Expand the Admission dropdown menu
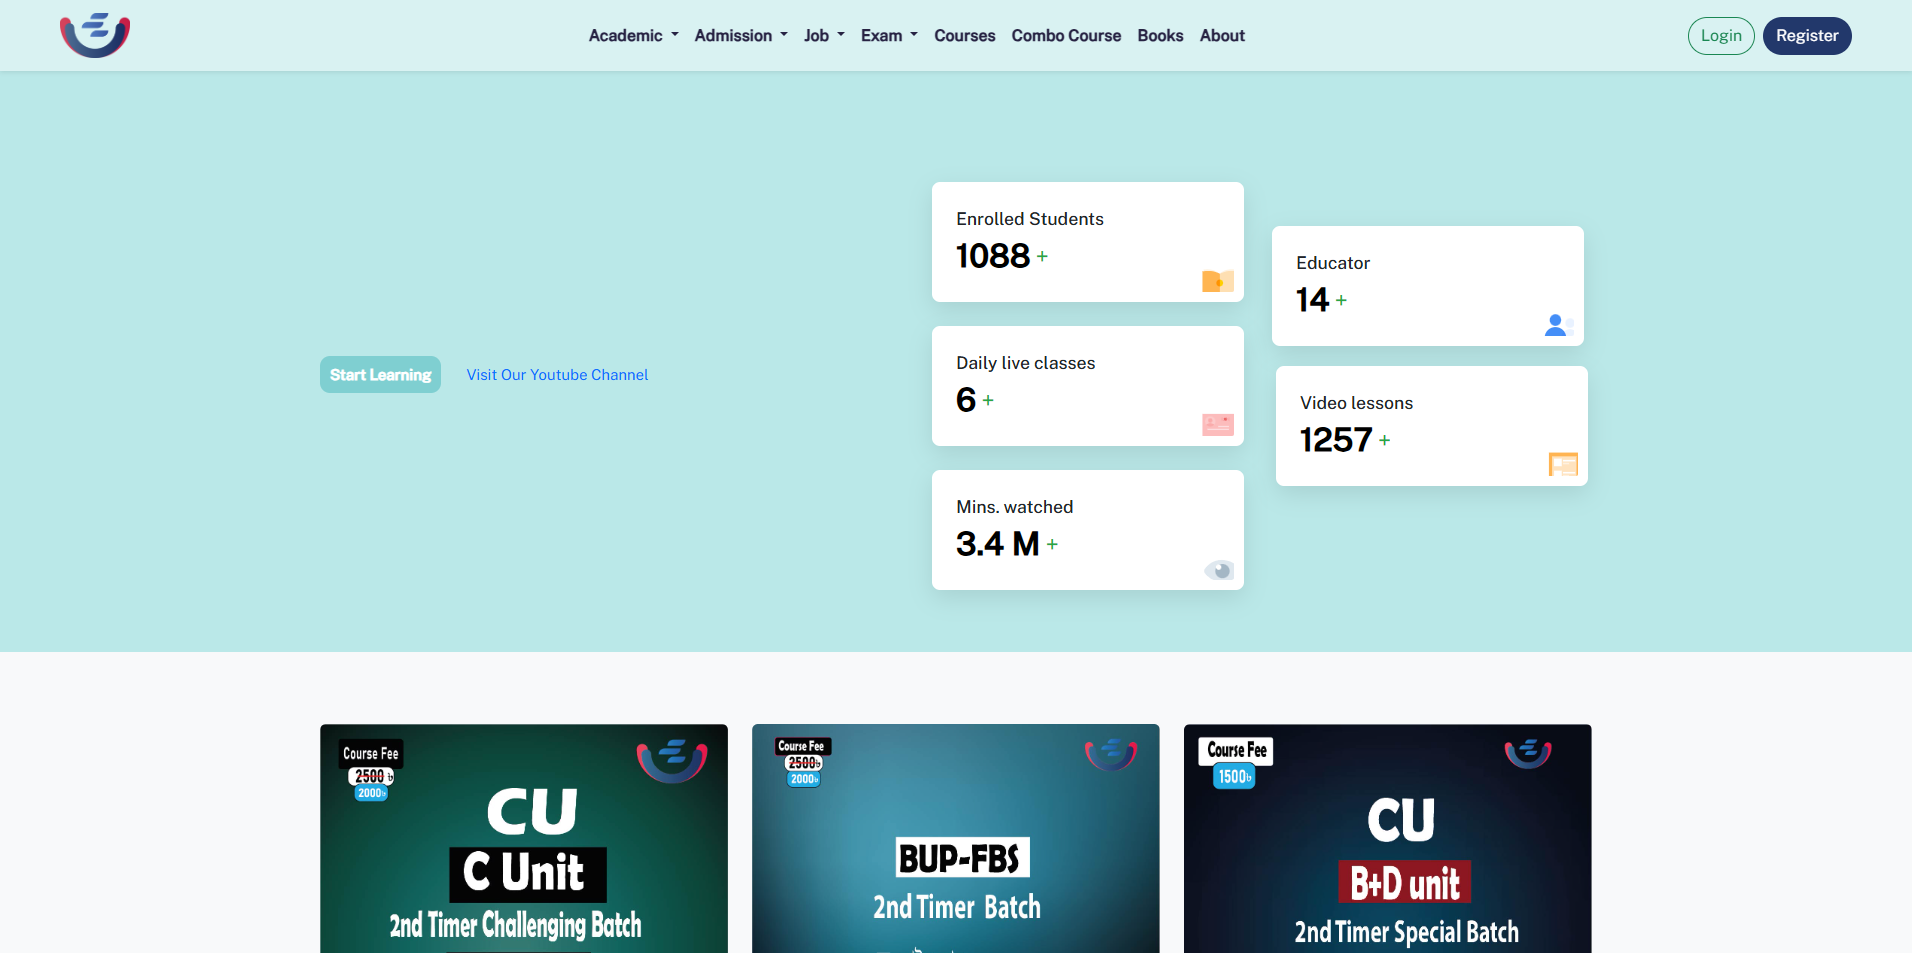The image size is (1912, 953). [x=741, y=36]
